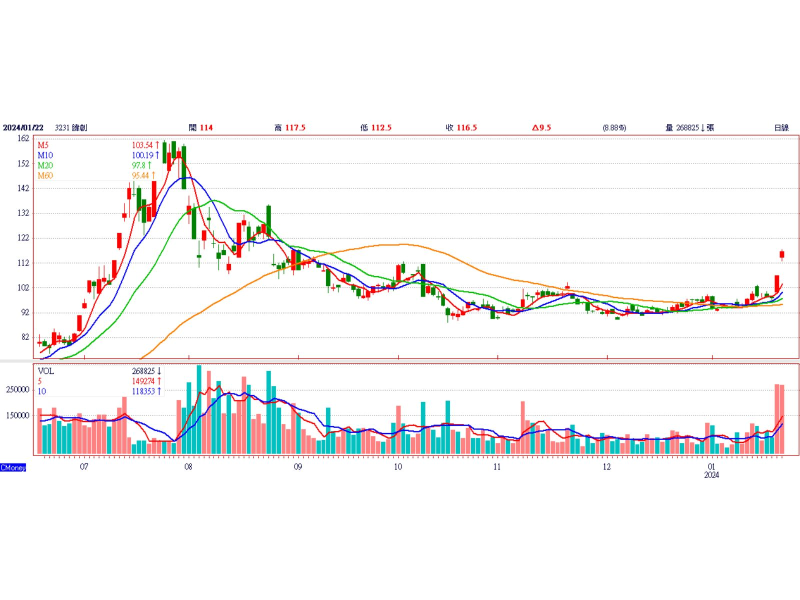Jump to the 11 month marker
The width and height of the screenshot is (800, 600).
pyautogui.click(x=497, y=467)
